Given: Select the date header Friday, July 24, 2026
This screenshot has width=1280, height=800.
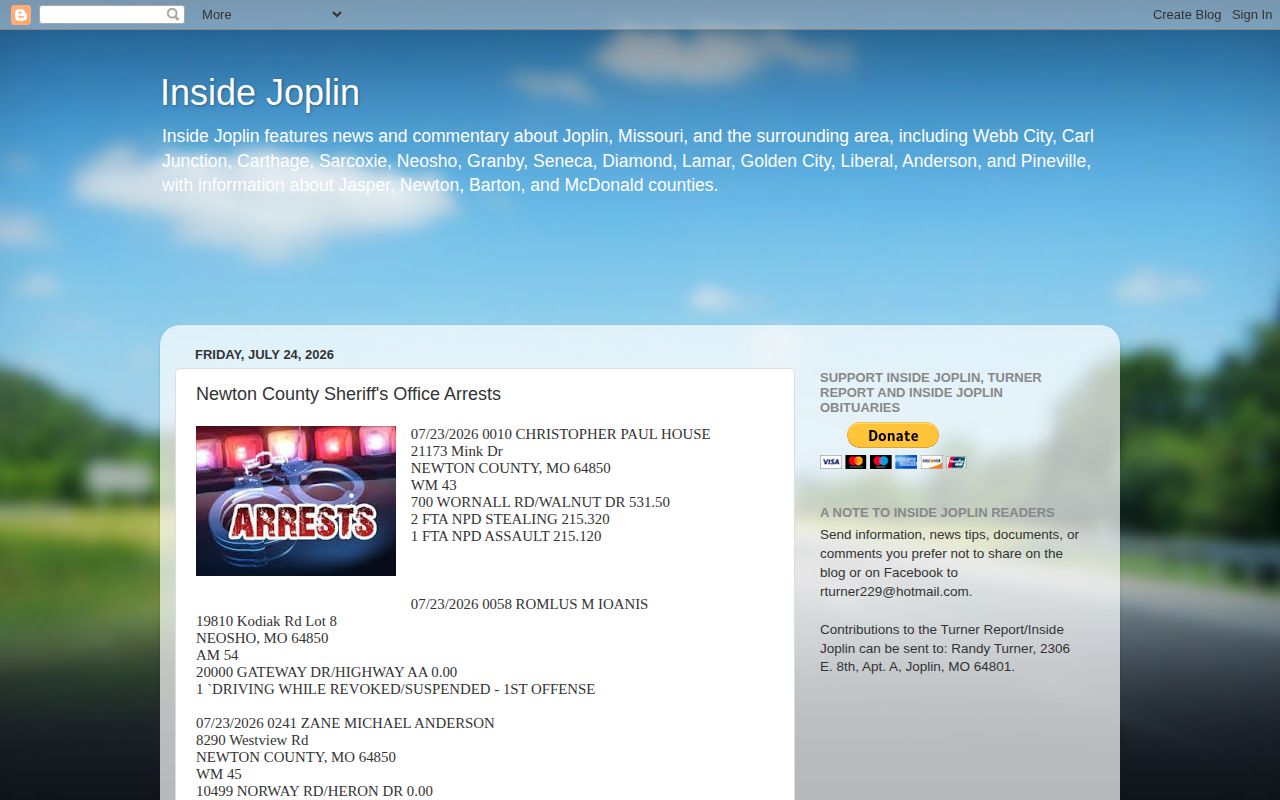Looking at the screenshot, I should coord(264,355).
